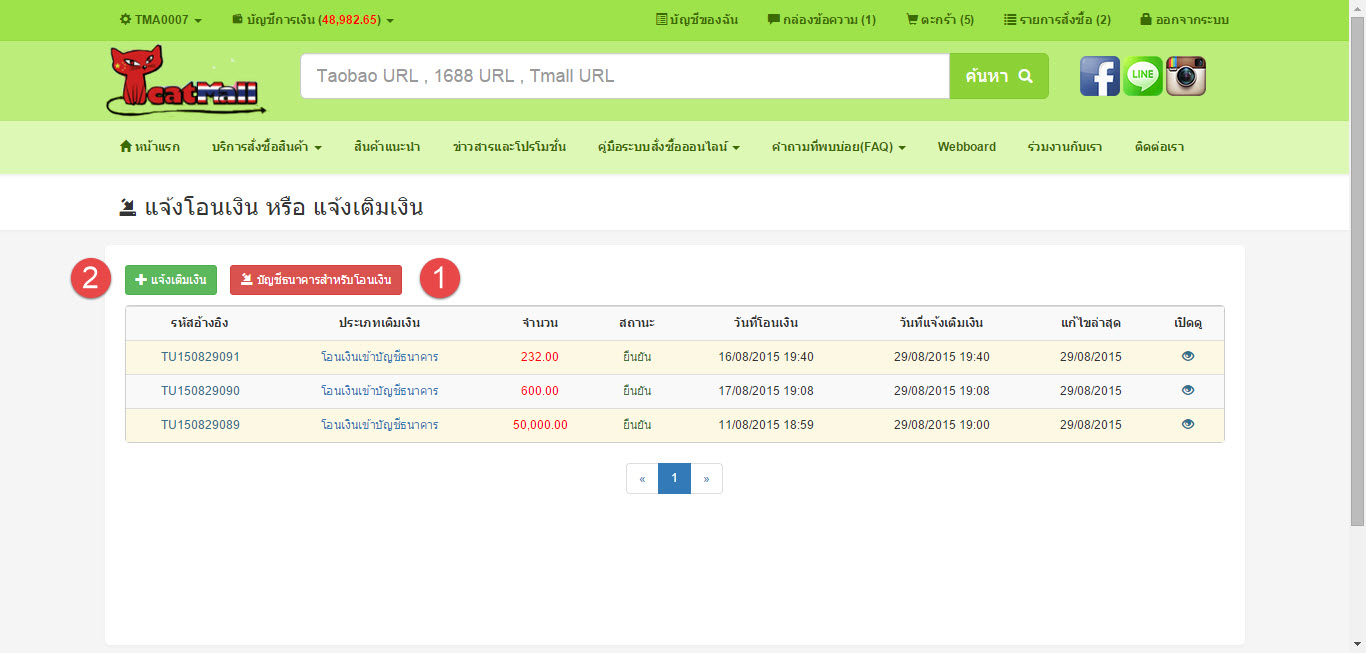View details of TU150829090 with eye icon
Screen dimensions: 1366x653
[1188, 390]
